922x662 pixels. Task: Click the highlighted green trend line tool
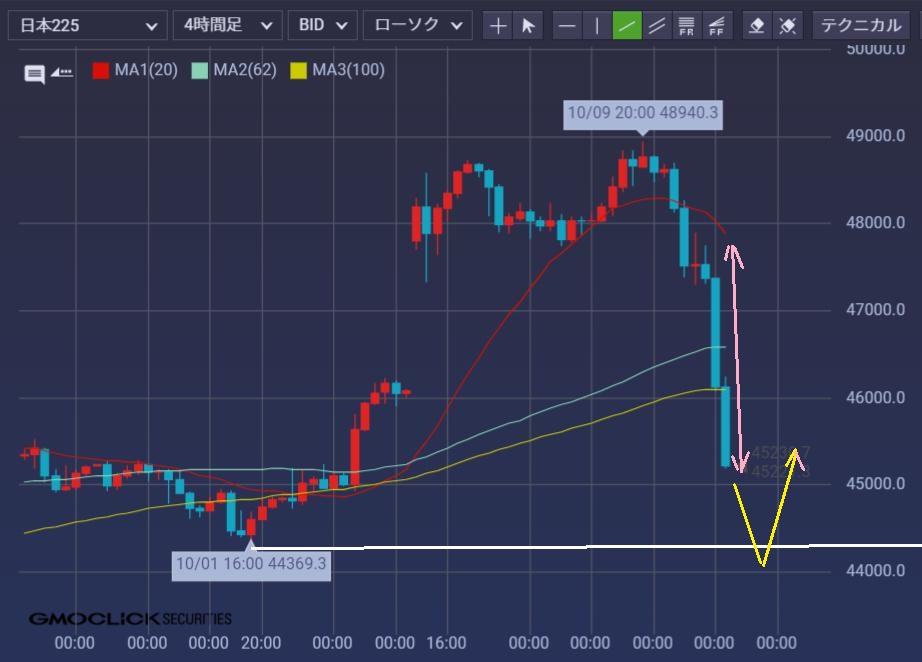(x=627, y=25)
